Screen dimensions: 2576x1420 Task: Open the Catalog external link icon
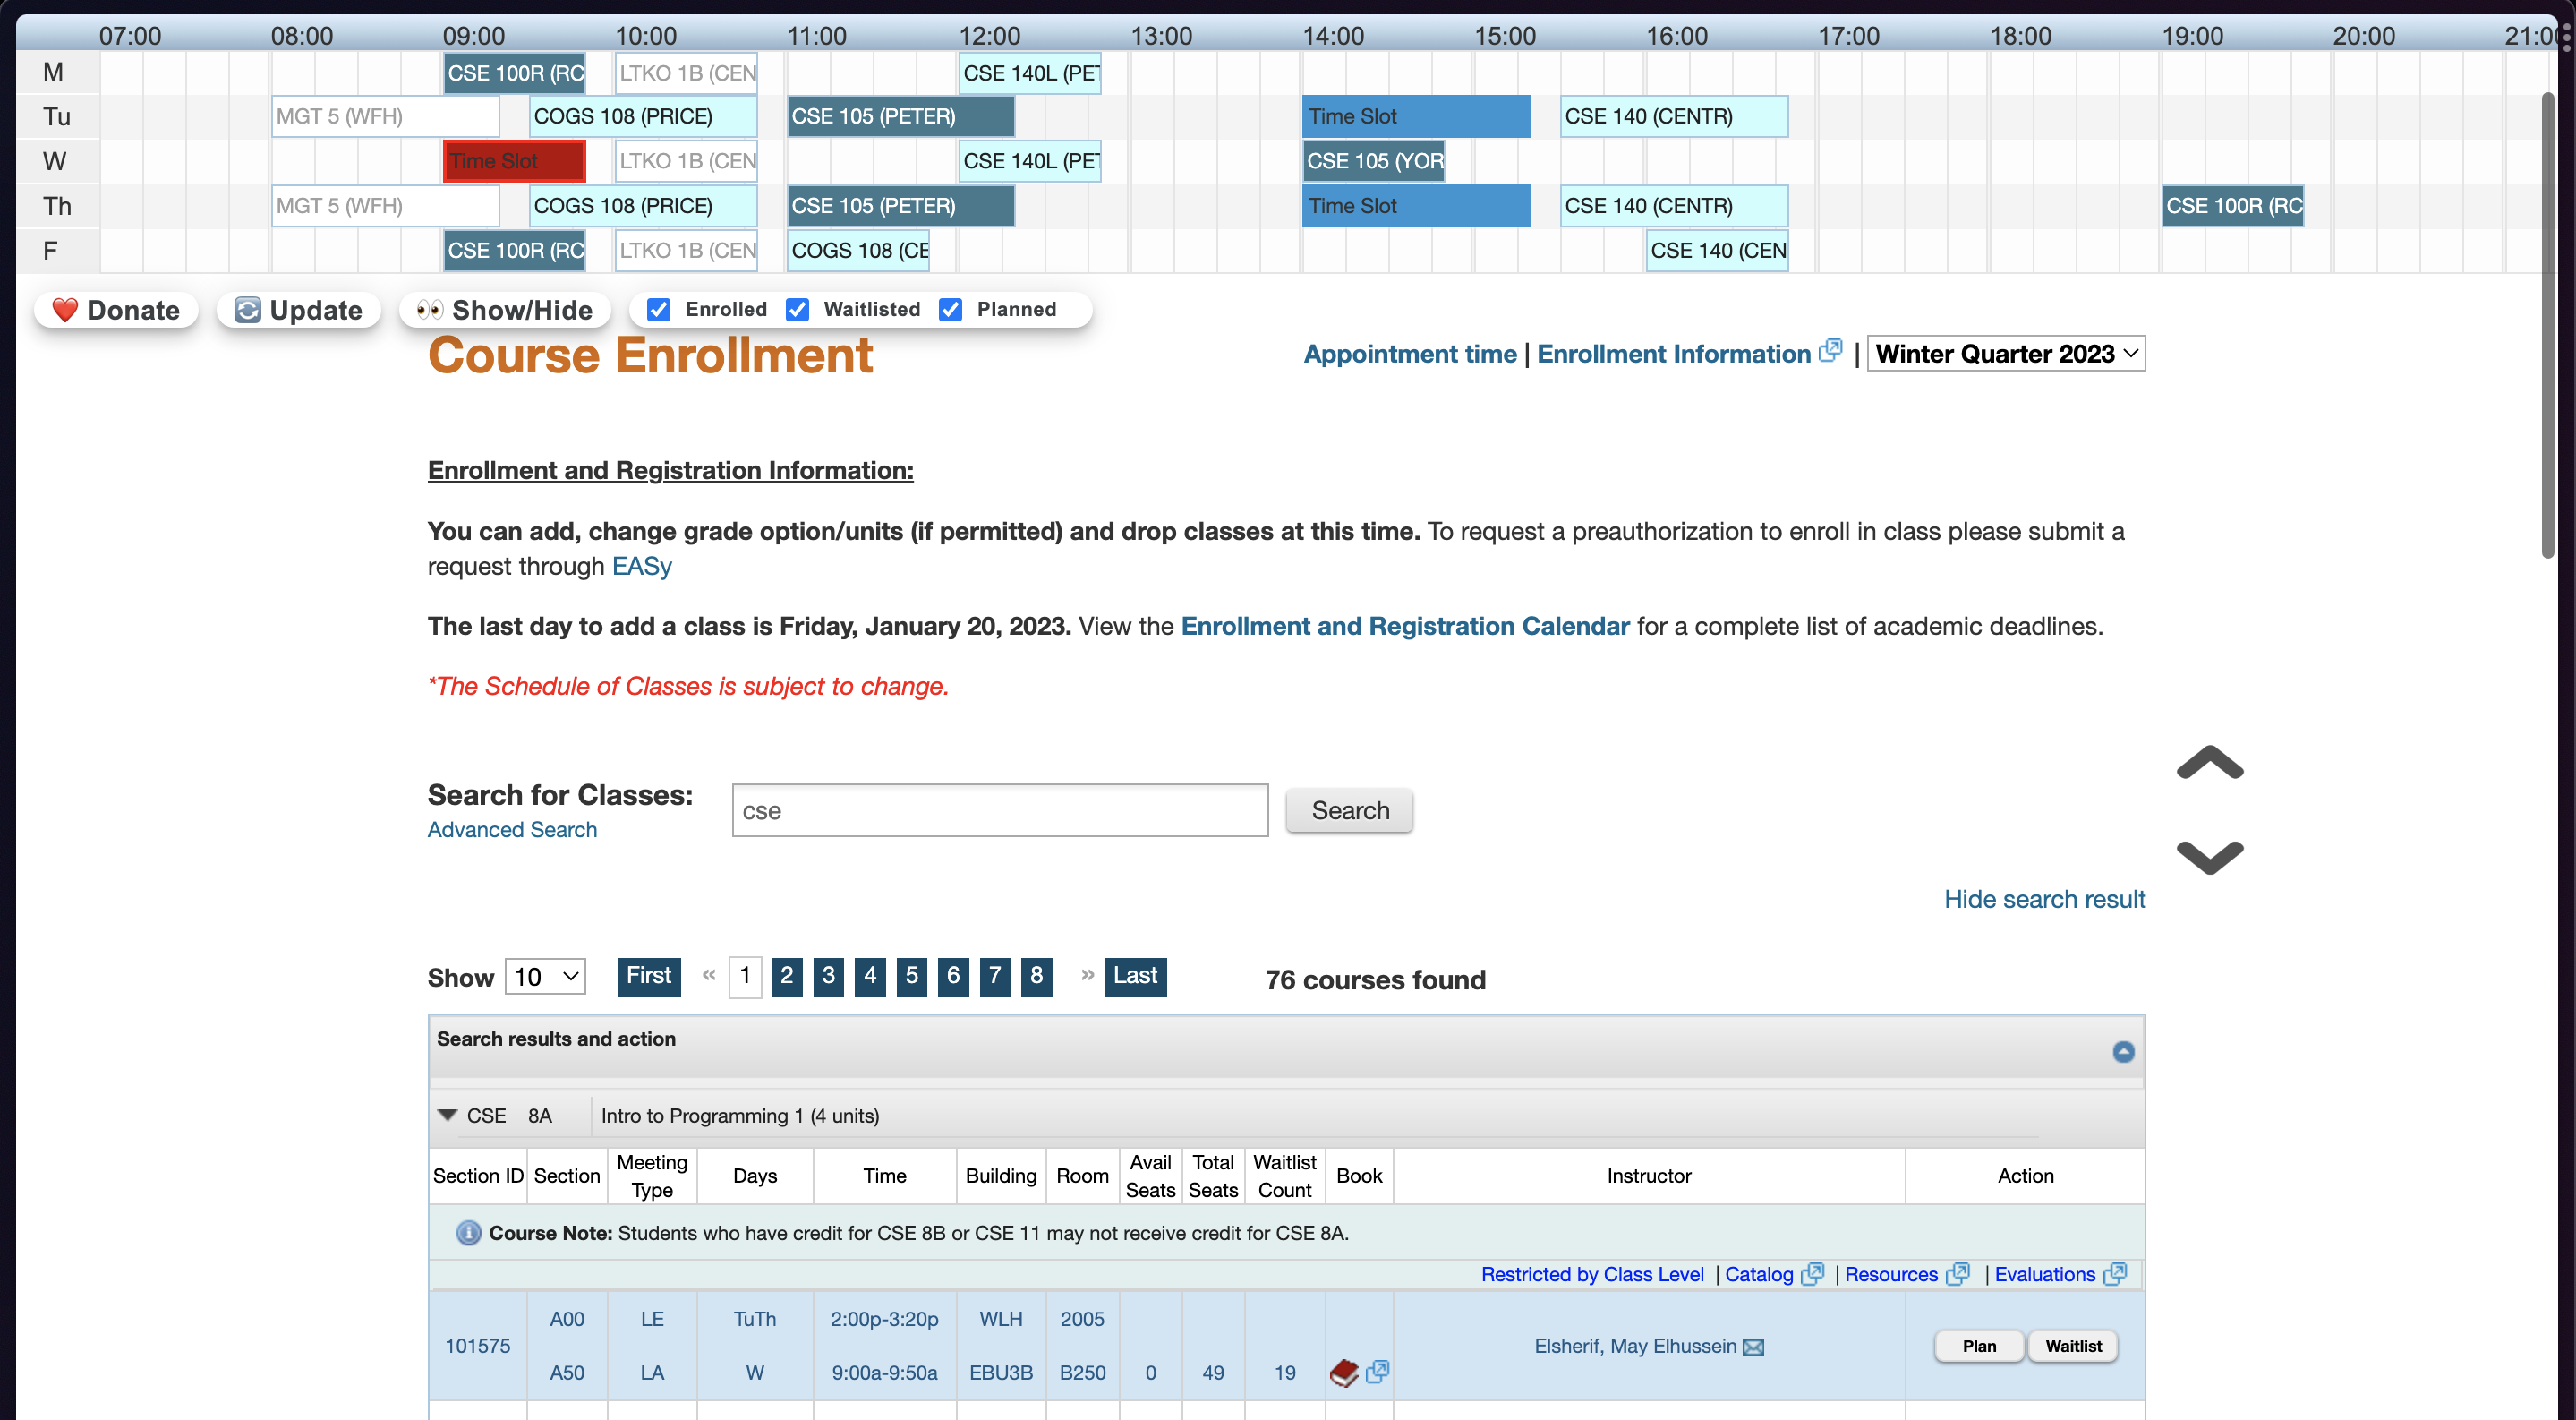[x=1813, y=1274]
